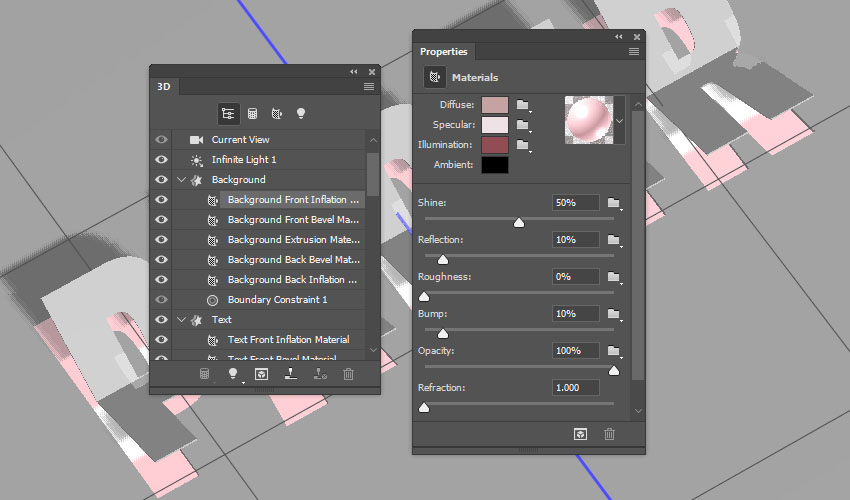Screen dimensions: 850x500
Task: Click the render cube icon in 3D panel
Action: pyautogui.click(x=261, y=374)
